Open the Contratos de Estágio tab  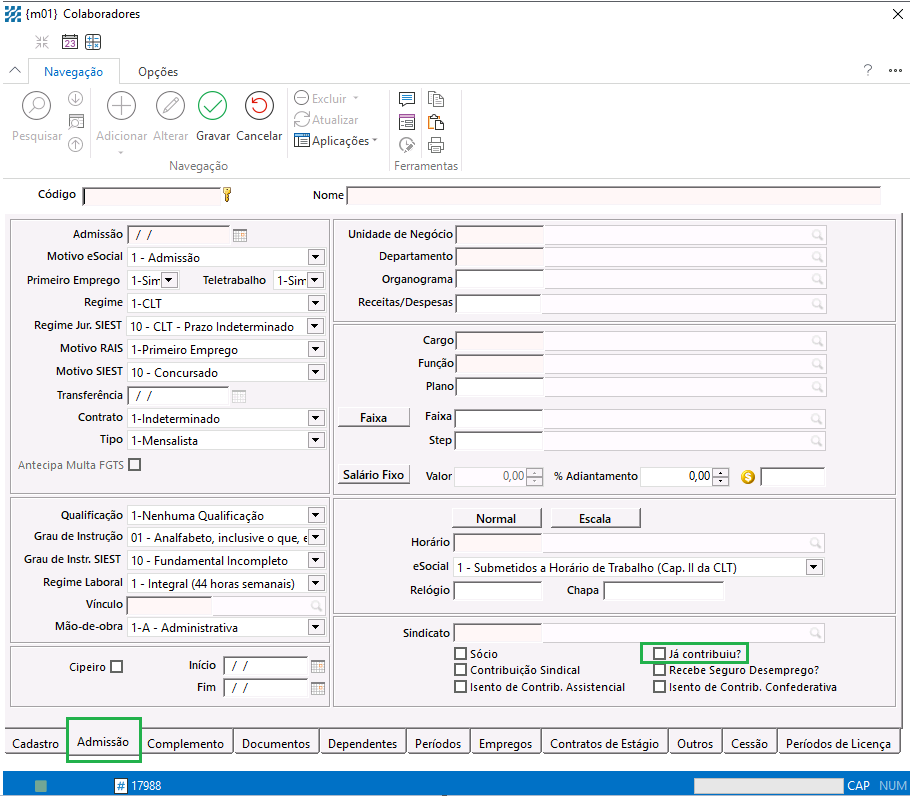click(604, 743)
